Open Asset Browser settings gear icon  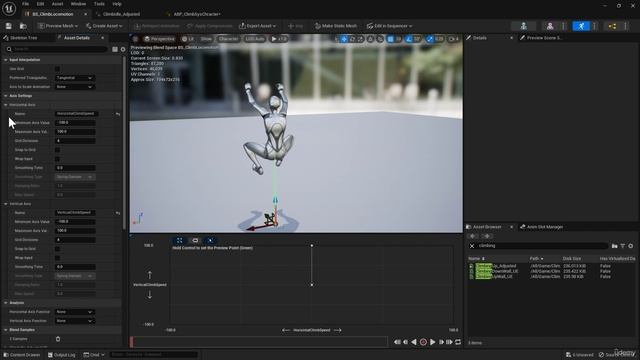(631, 246)
